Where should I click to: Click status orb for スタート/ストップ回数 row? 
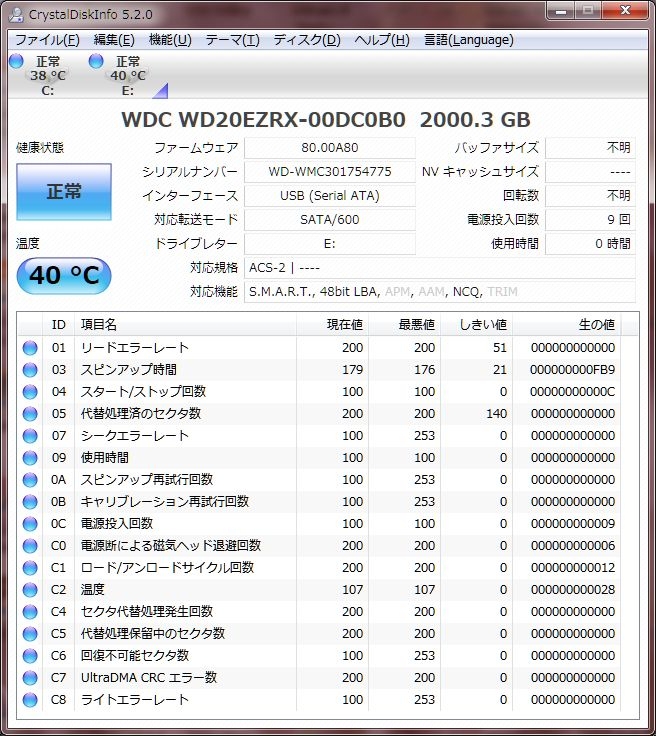(30, 392)
